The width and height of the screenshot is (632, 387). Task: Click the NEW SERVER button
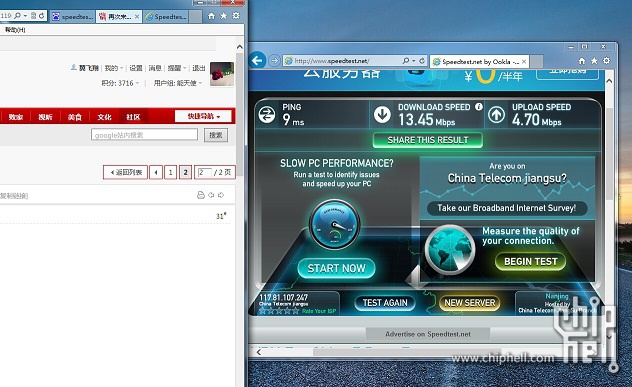pos(470,303)
